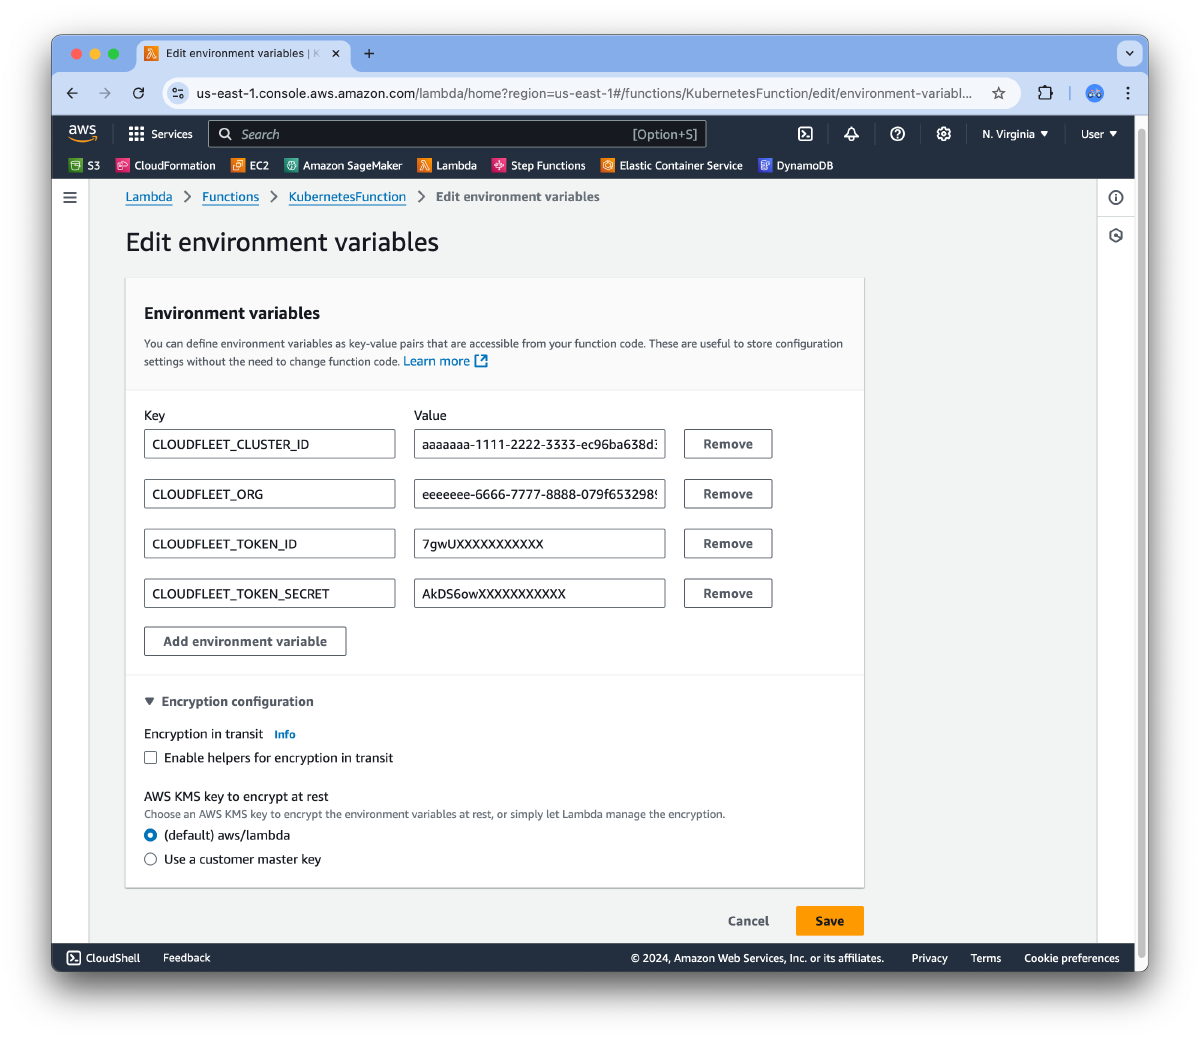Go to KubernetesFunction breadcrumb
The image size is (1200, 1040).
coord(347,197)
